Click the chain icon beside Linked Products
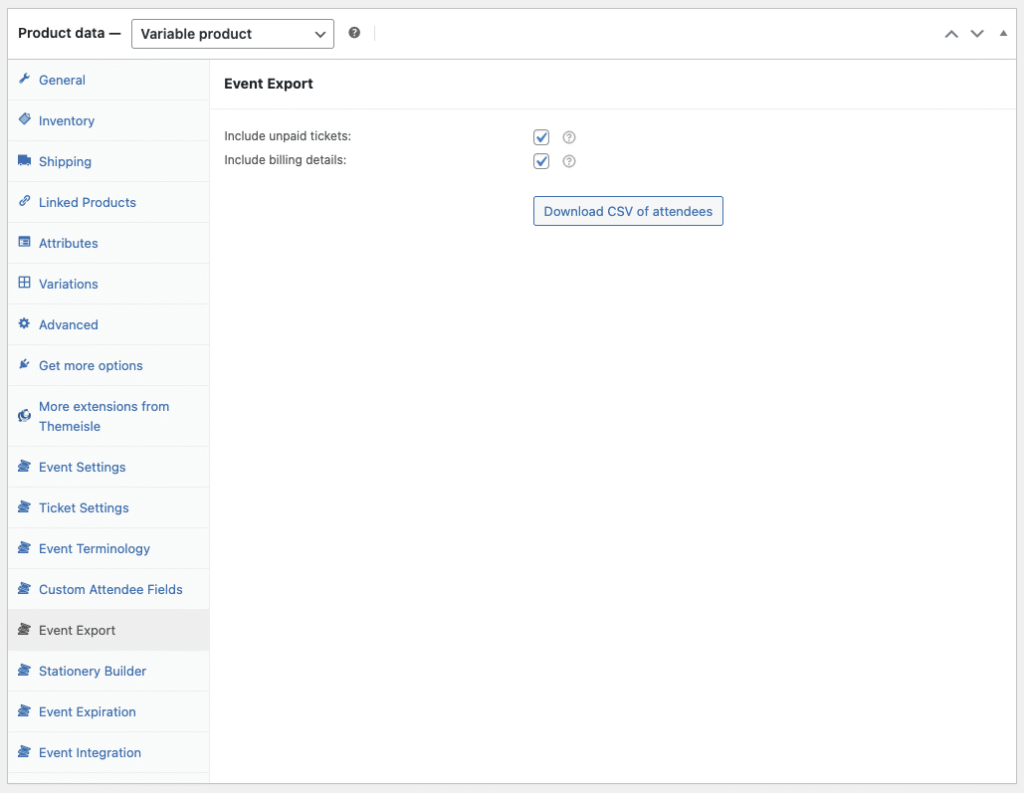This screenshot has height=793, width=1024. [24, 202]
